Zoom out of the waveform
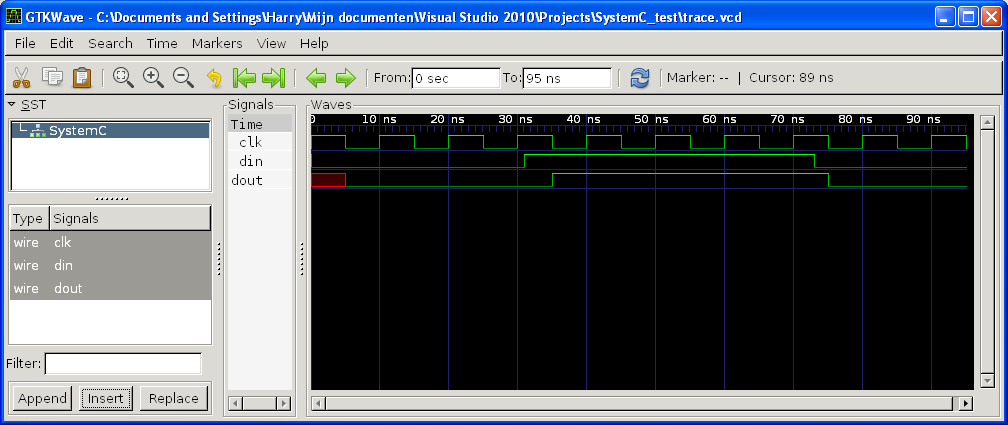The image size is (1008, 425). pyautogui.click(x=183, y=78)
